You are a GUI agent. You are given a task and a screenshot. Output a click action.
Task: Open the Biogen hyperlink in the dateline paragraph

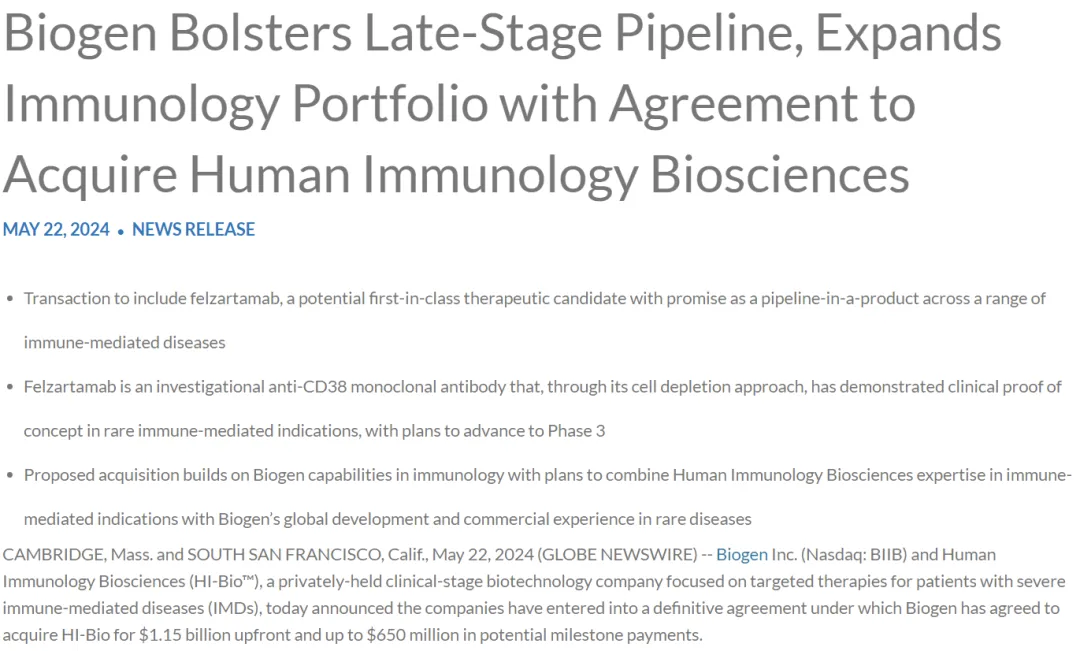click(x=742, y=554)
